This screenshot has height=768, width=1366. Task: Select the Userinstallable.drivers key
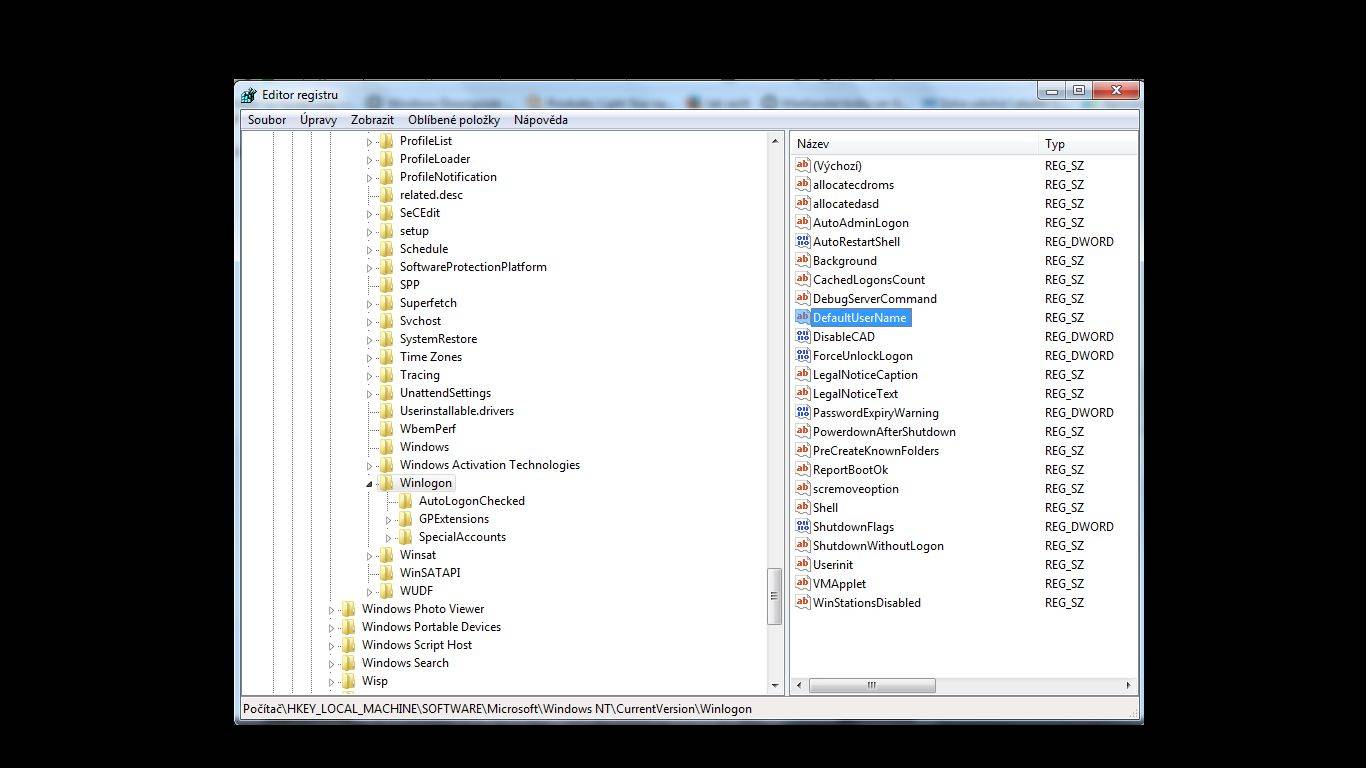(x=457, y=411)
